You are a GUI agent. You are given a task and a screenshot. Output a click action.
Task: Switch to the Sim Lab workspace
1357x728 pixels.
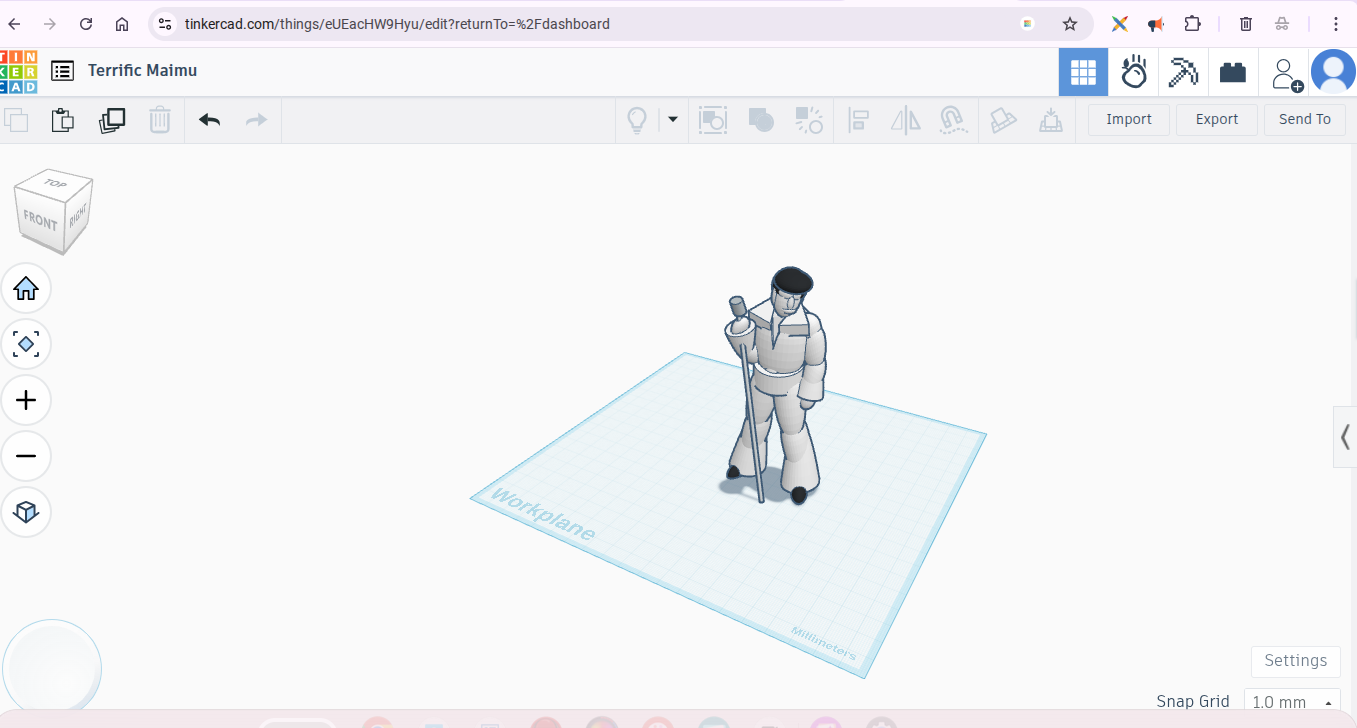(x=1134, y=72)
